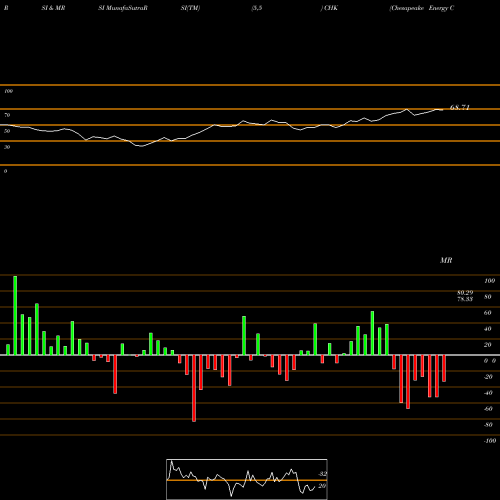Click the 70 axis label in RSI panel
The image size is (500, 500).
point(7,115)
